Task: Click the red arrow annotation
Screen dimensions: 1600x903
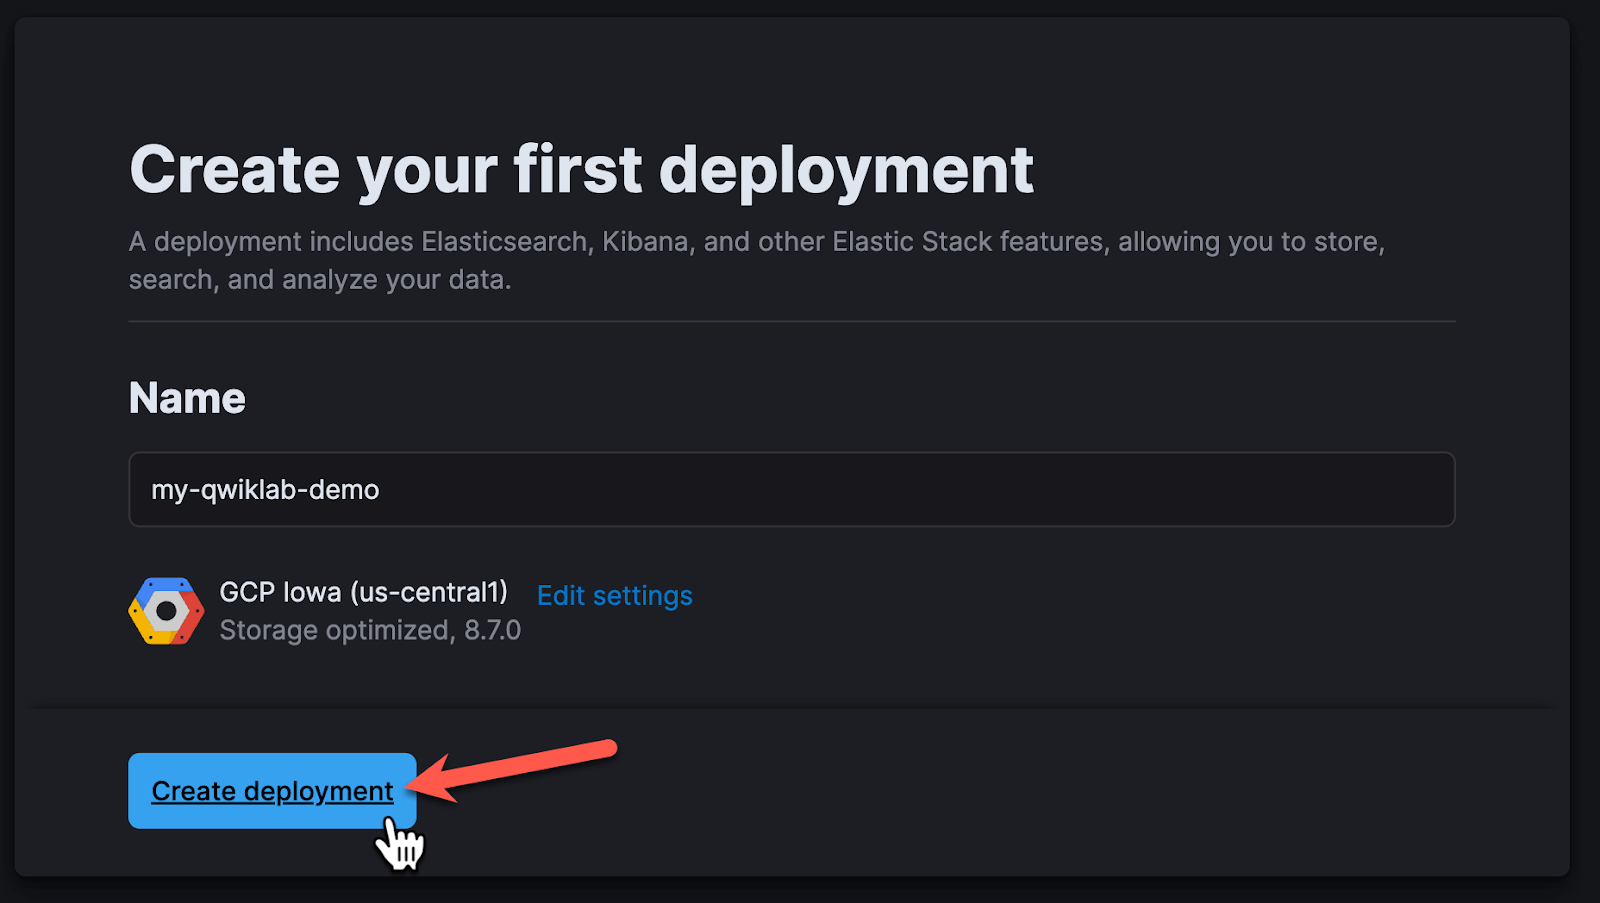Action: click(520, 767)
